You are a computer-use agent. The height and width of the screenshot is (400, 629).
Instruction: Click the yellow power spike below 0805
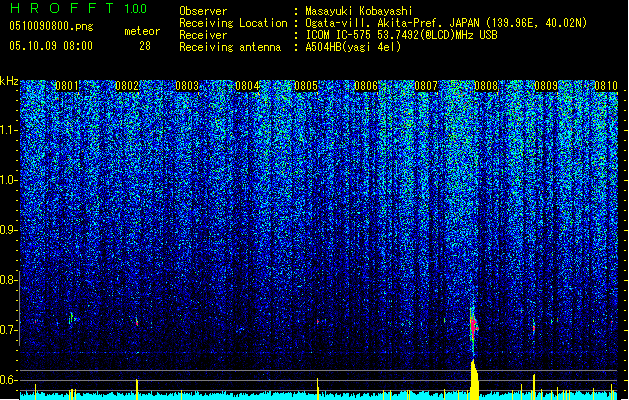tap(318, 389)
